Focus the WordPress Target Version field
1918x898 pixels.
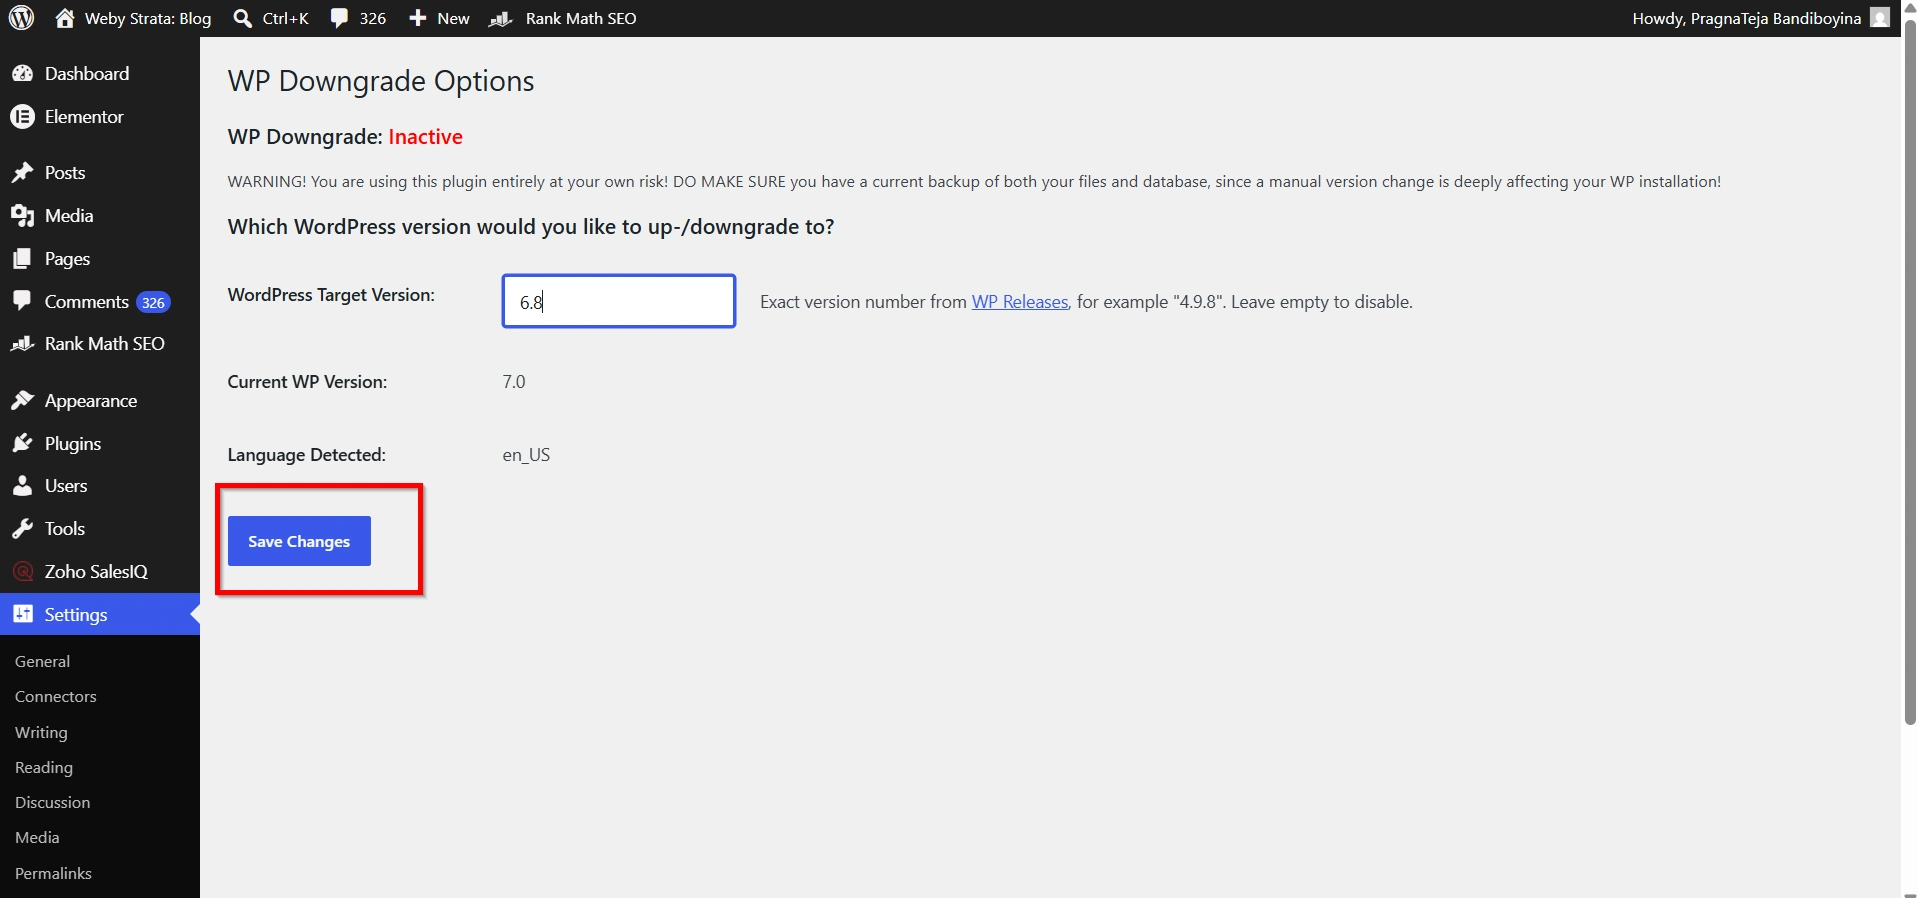pyautogui.click(x=619, y=301)
